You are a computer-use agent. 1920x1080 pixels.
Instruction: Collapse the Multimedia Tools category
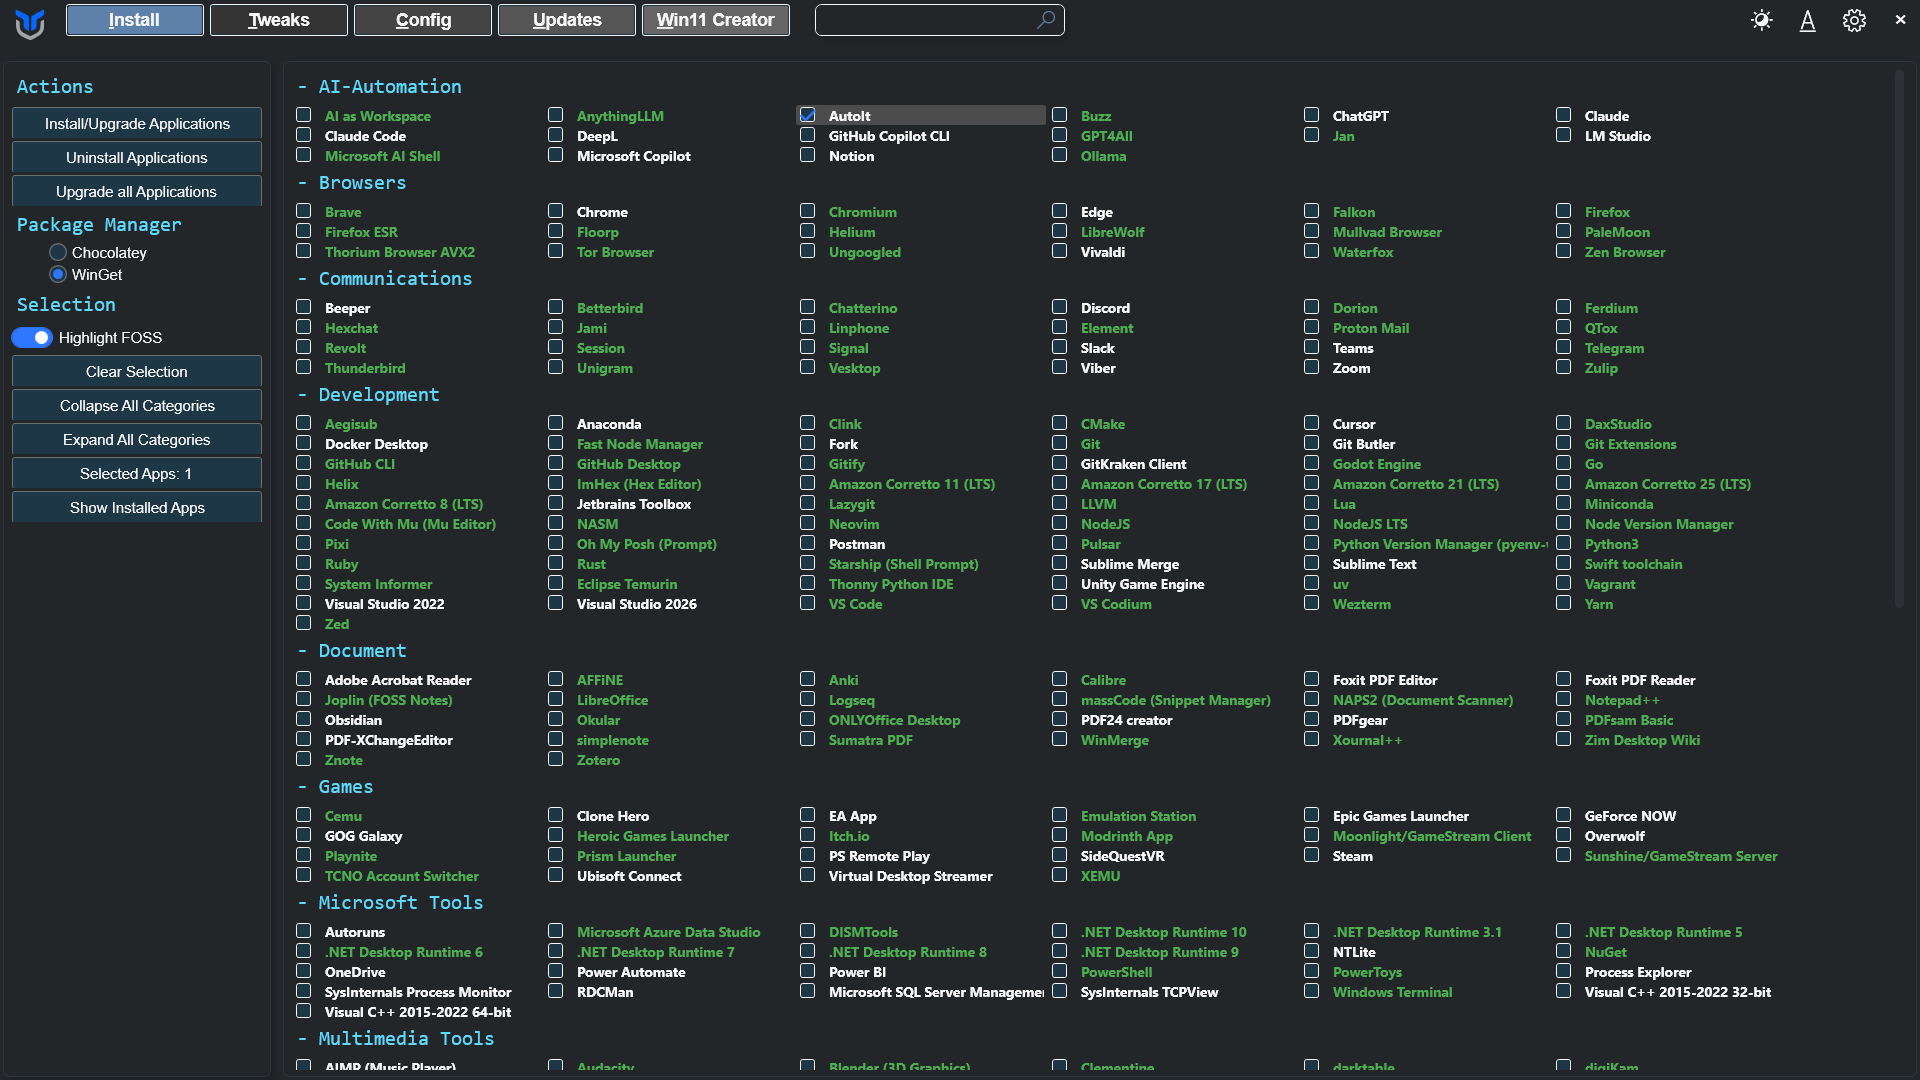point(396,1039)
